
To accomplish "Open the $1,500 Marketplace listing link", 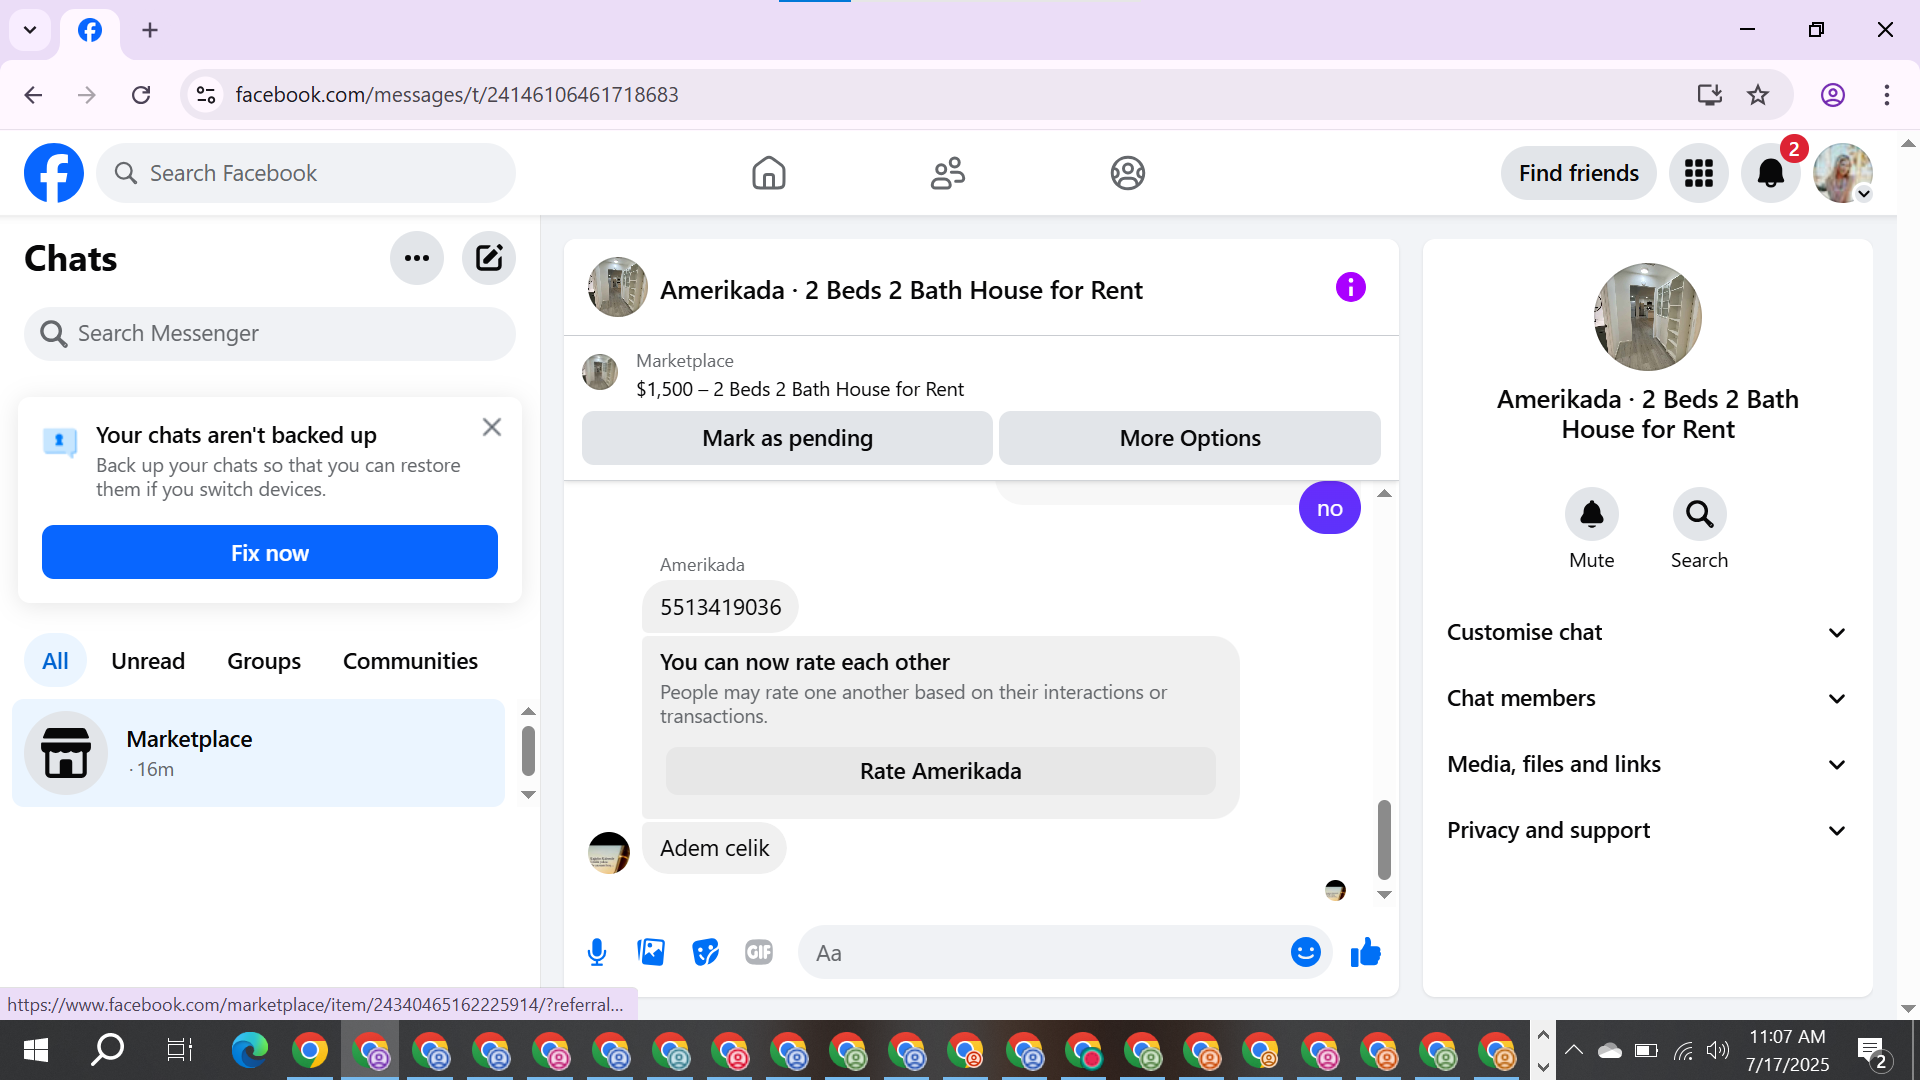I will tap(800, 389).
